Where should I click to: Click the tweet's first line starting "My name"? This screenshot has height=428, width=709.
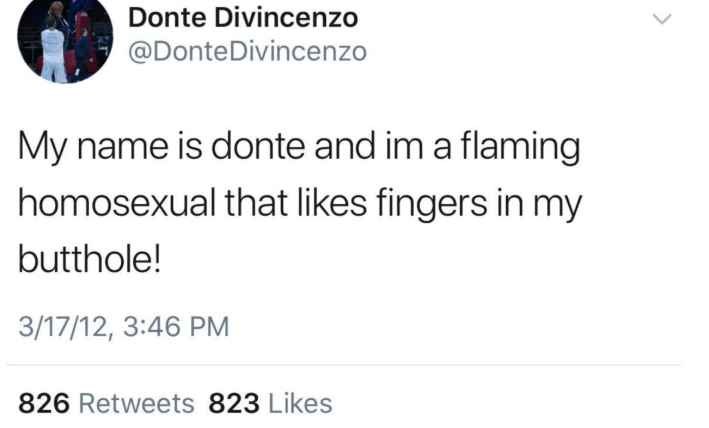click(300, 150)
